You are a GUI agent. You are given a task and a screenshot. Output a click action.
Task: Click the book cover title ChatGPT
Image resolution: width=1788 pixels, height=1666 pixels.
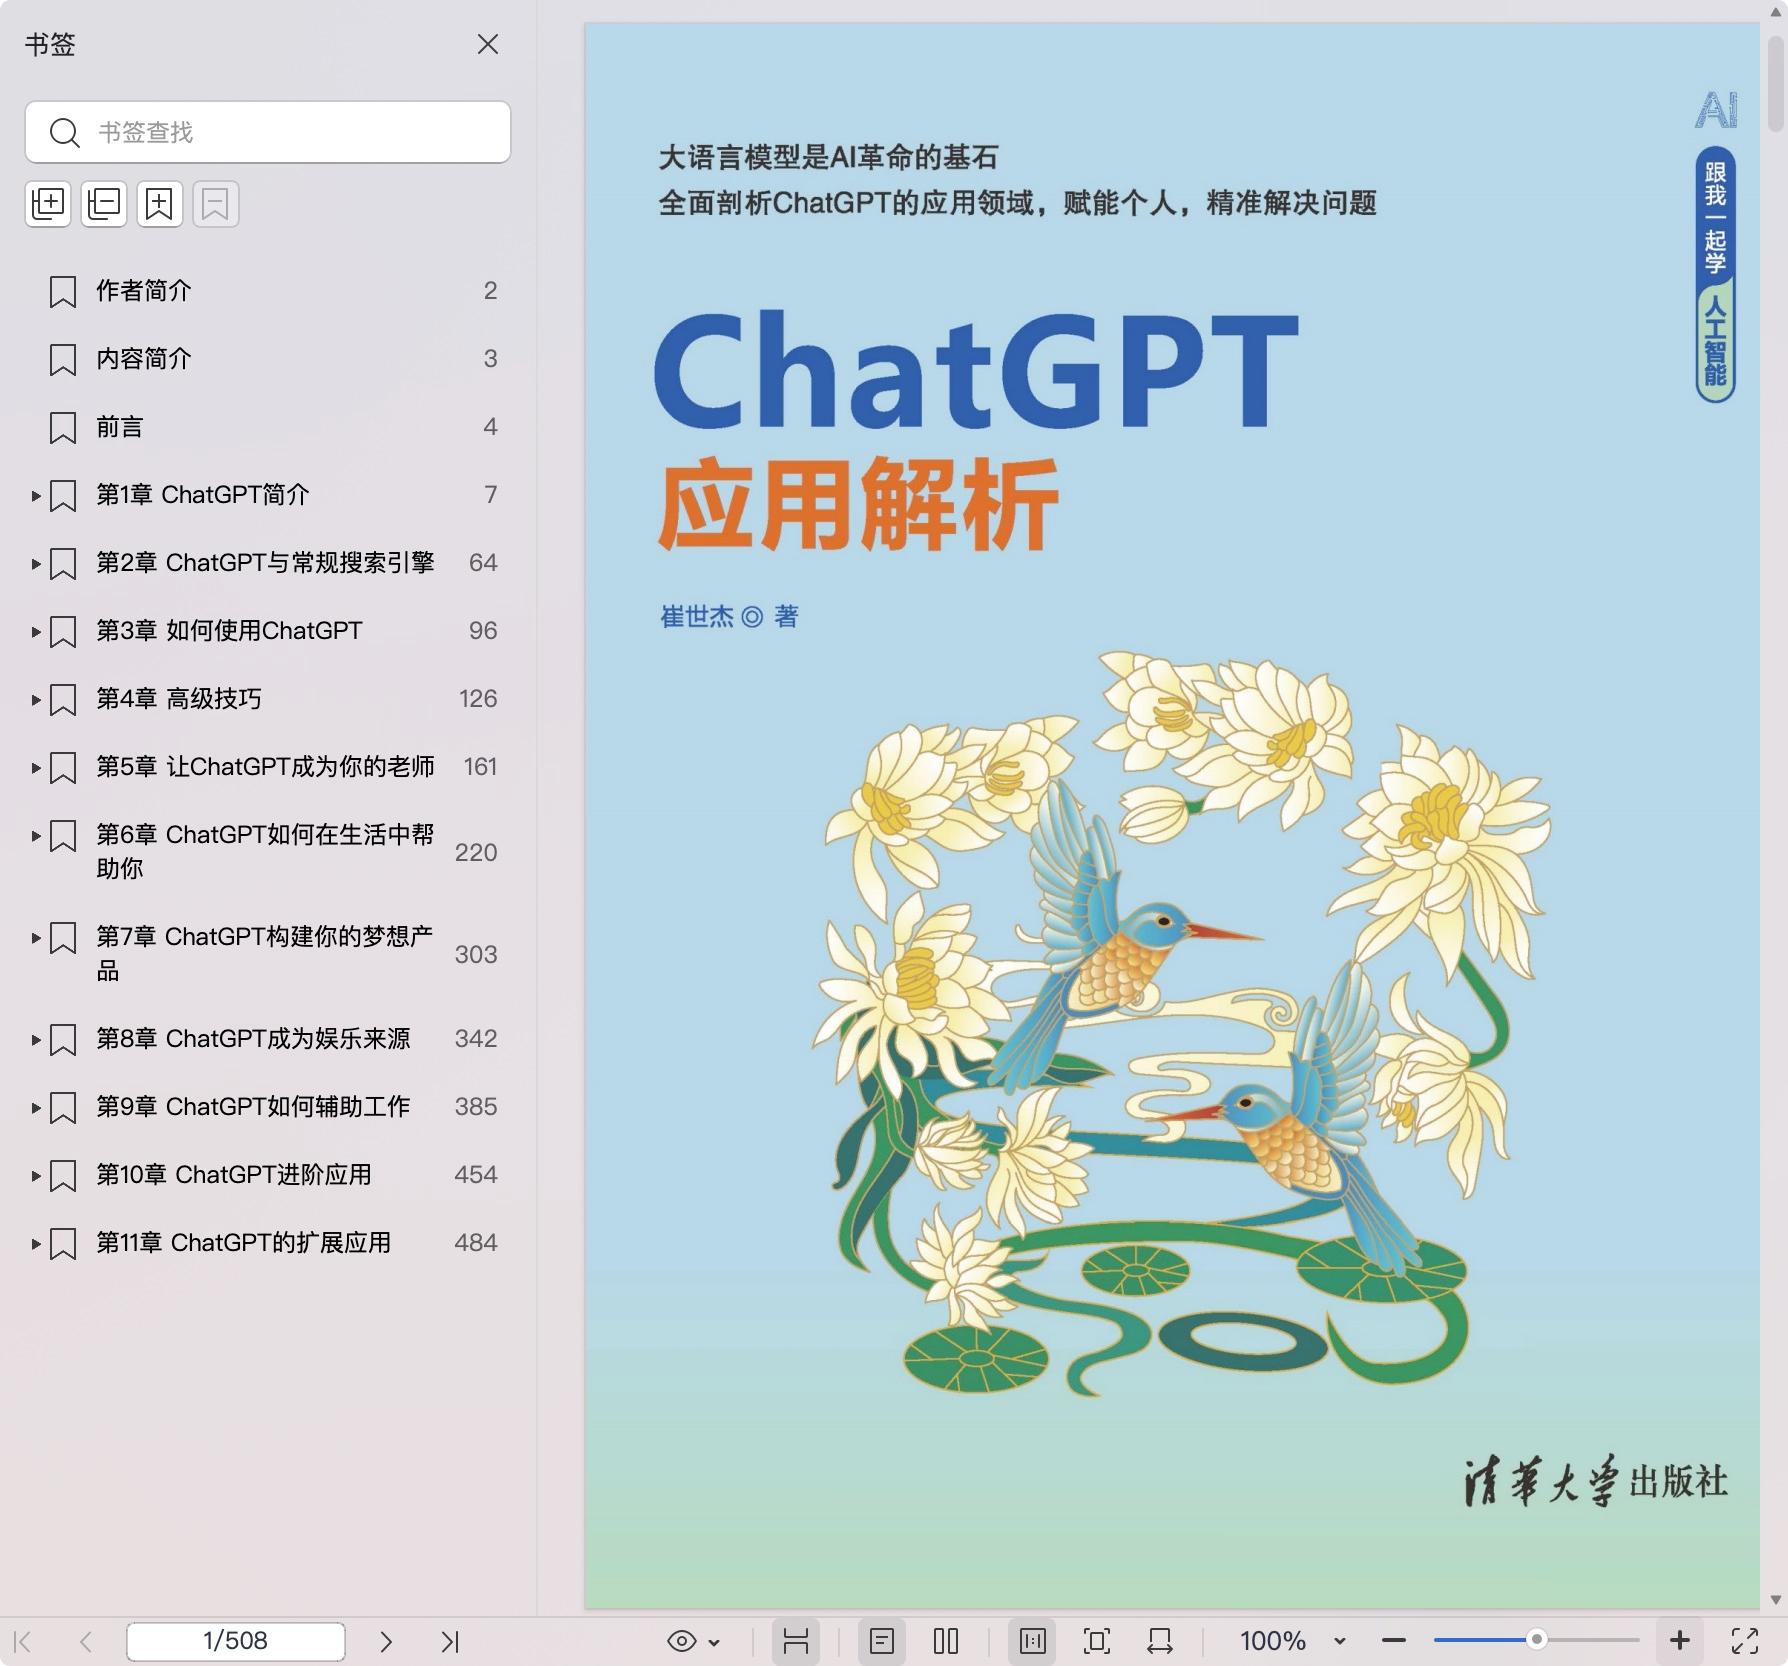976,370
